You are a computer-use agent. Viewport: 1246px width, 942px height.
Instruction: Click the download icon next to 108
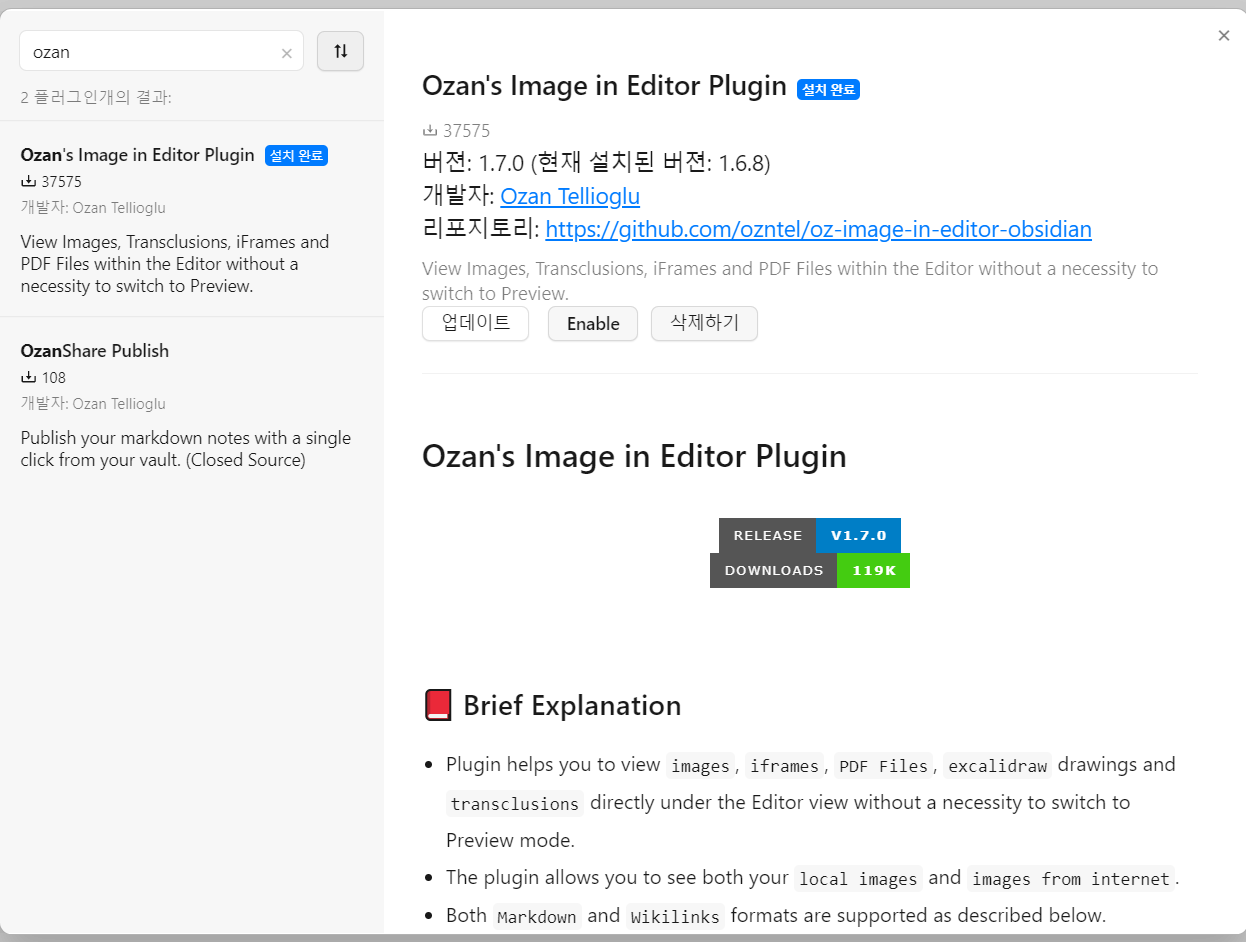pos(28,378)
